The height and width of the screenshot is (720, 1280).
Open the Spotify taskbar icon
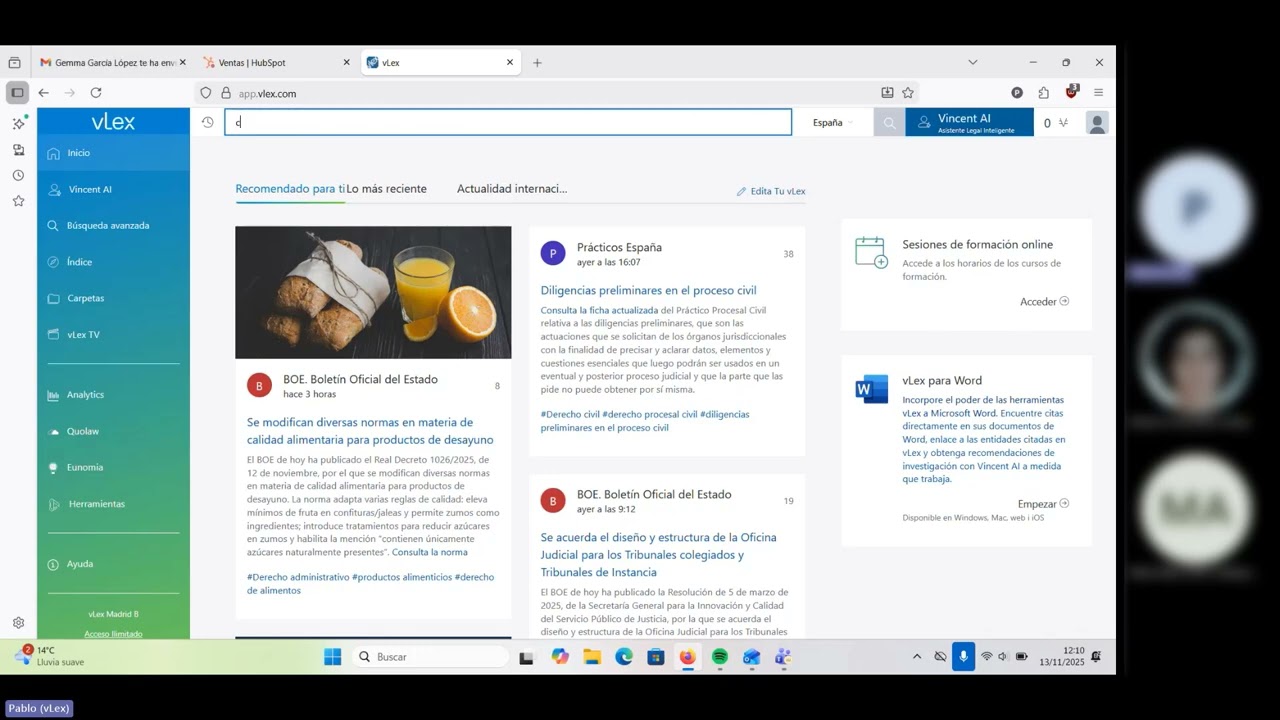[x=720, y=657]
